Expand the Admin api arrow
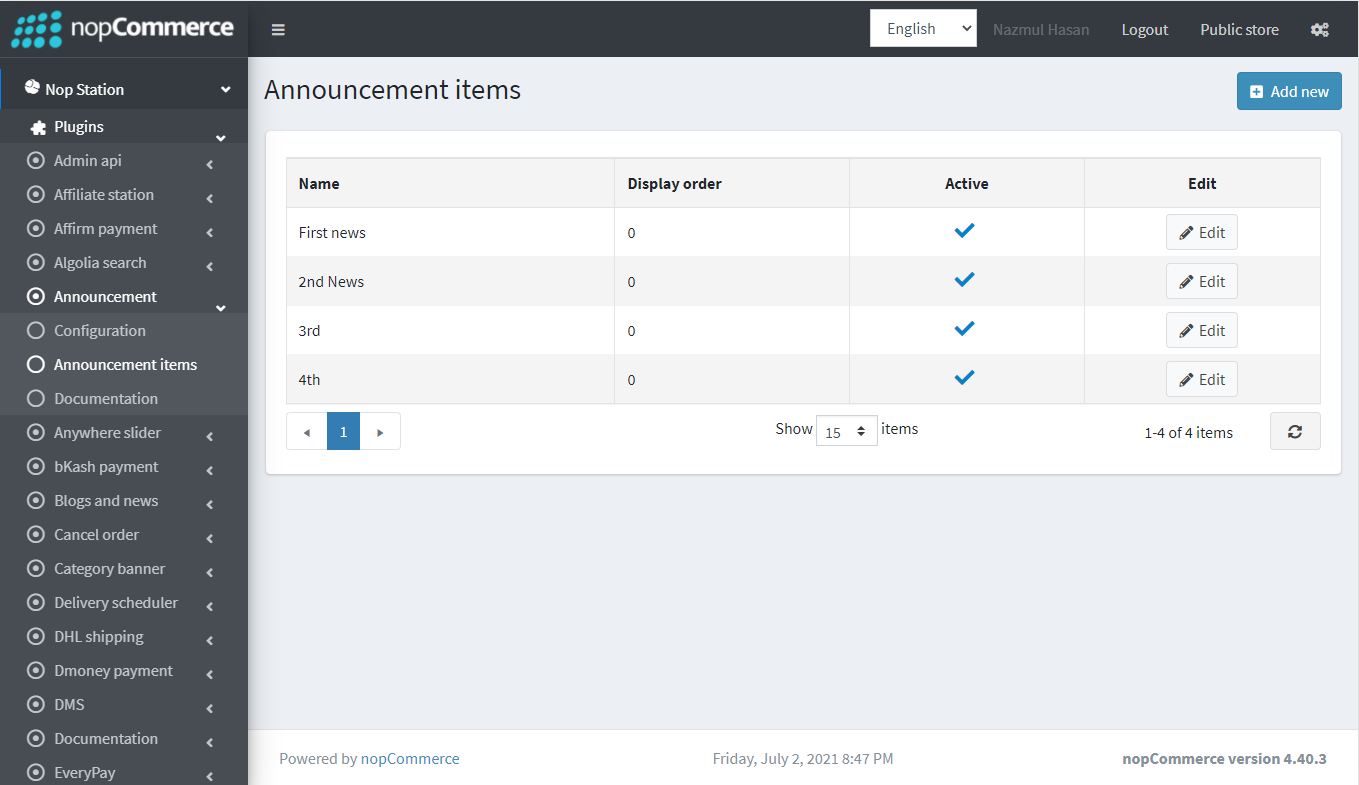This screenshot has height=785, width=1359. point(210,165)
